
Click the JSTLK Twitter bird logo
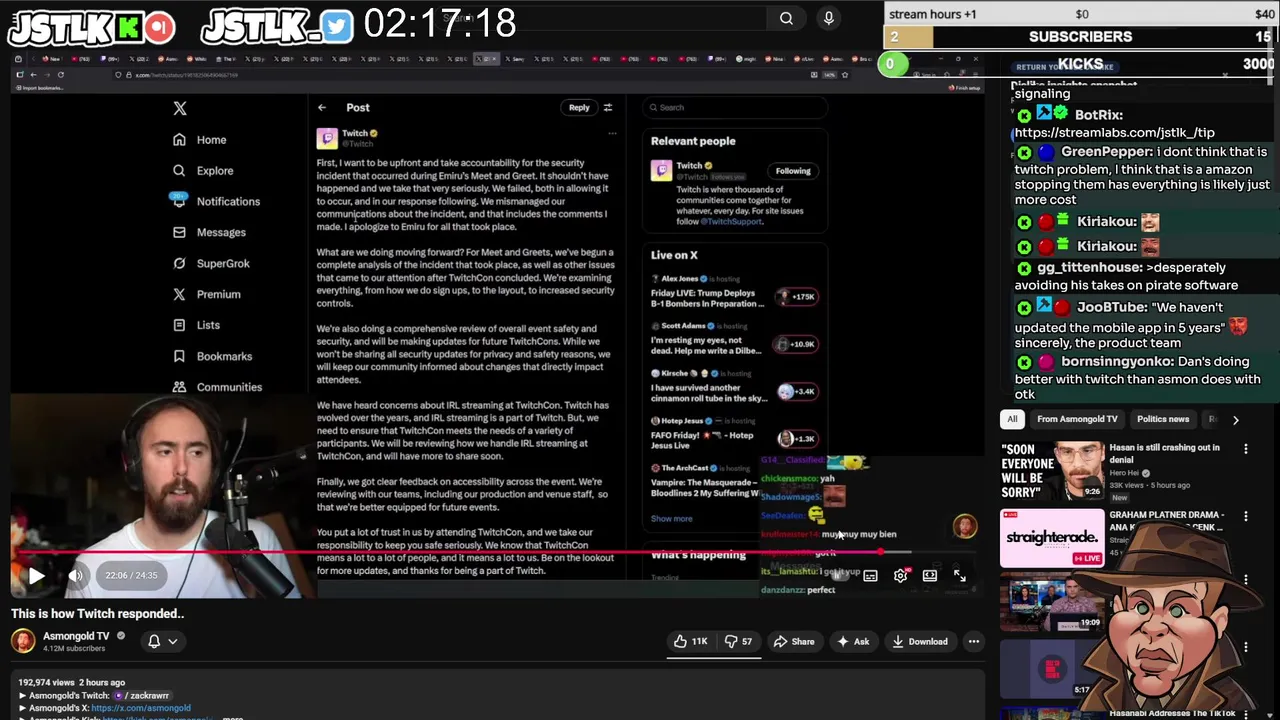click(337, 27)
